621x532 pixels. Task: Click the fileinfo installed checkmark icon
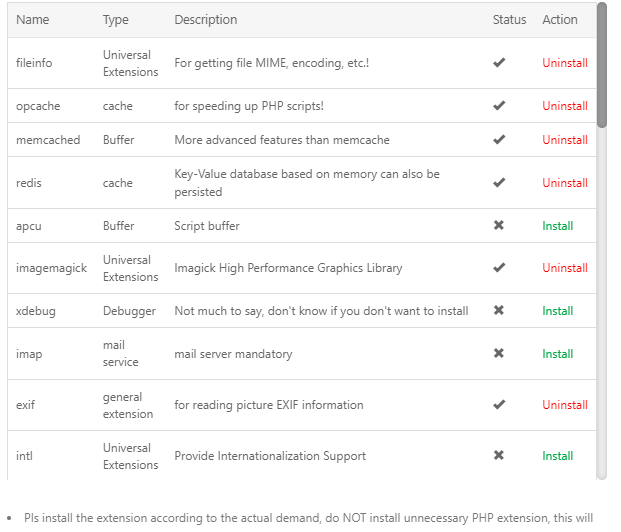point(499,62)
